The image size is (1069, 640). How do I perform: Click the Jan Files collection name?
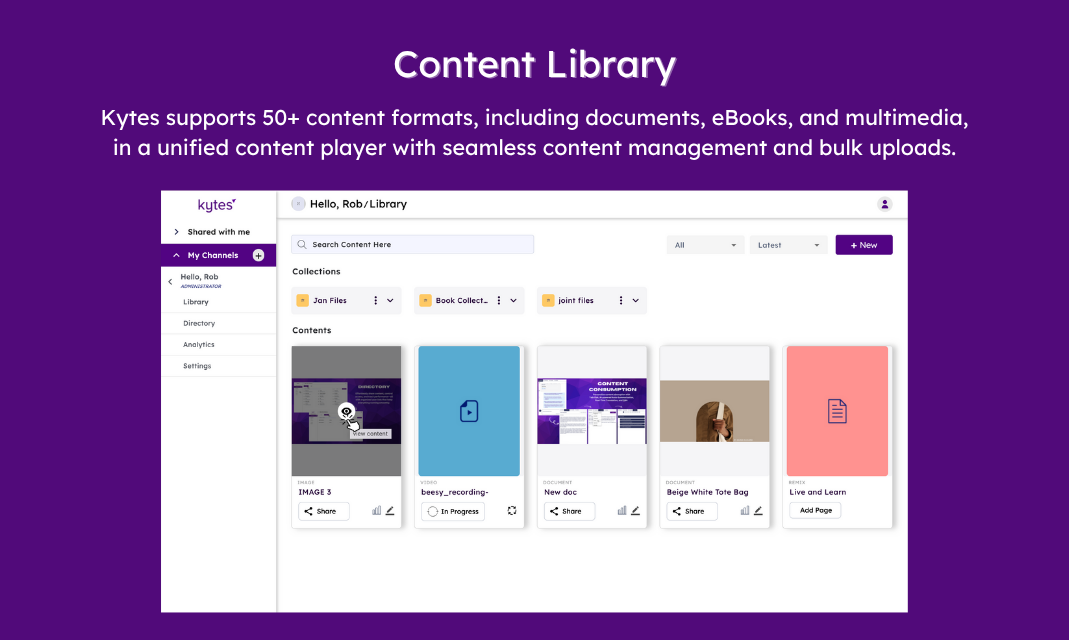point(329,301)
